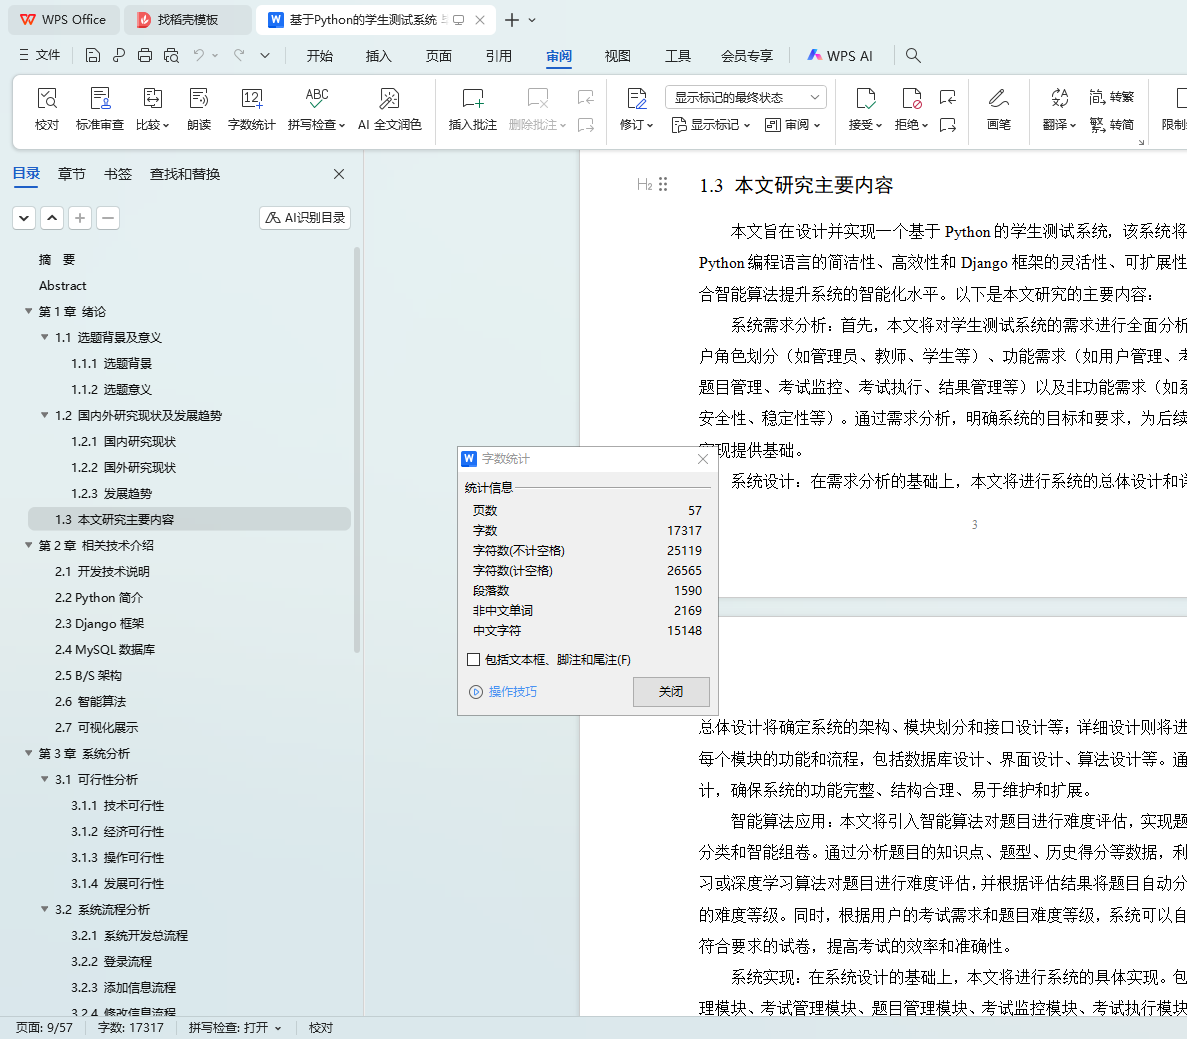Switch to the 开始 ribbon tab
Screen dimensions: 1187x1039
point(319,55)
